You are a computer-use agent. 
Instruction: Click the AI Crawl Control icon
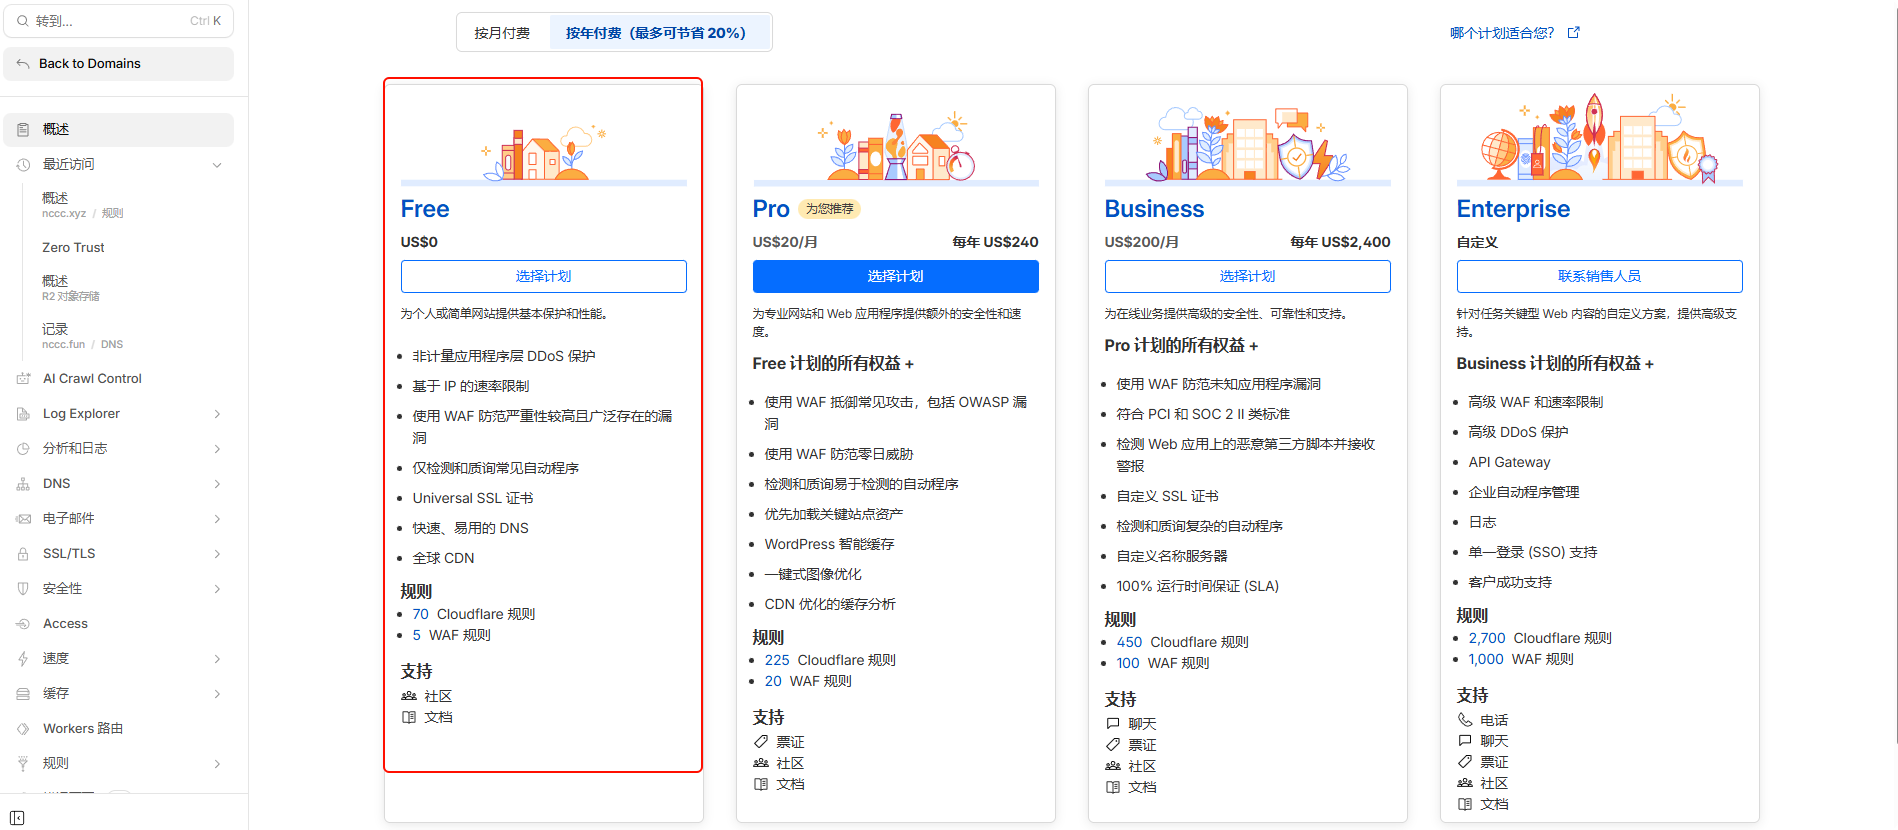point(23,379)
